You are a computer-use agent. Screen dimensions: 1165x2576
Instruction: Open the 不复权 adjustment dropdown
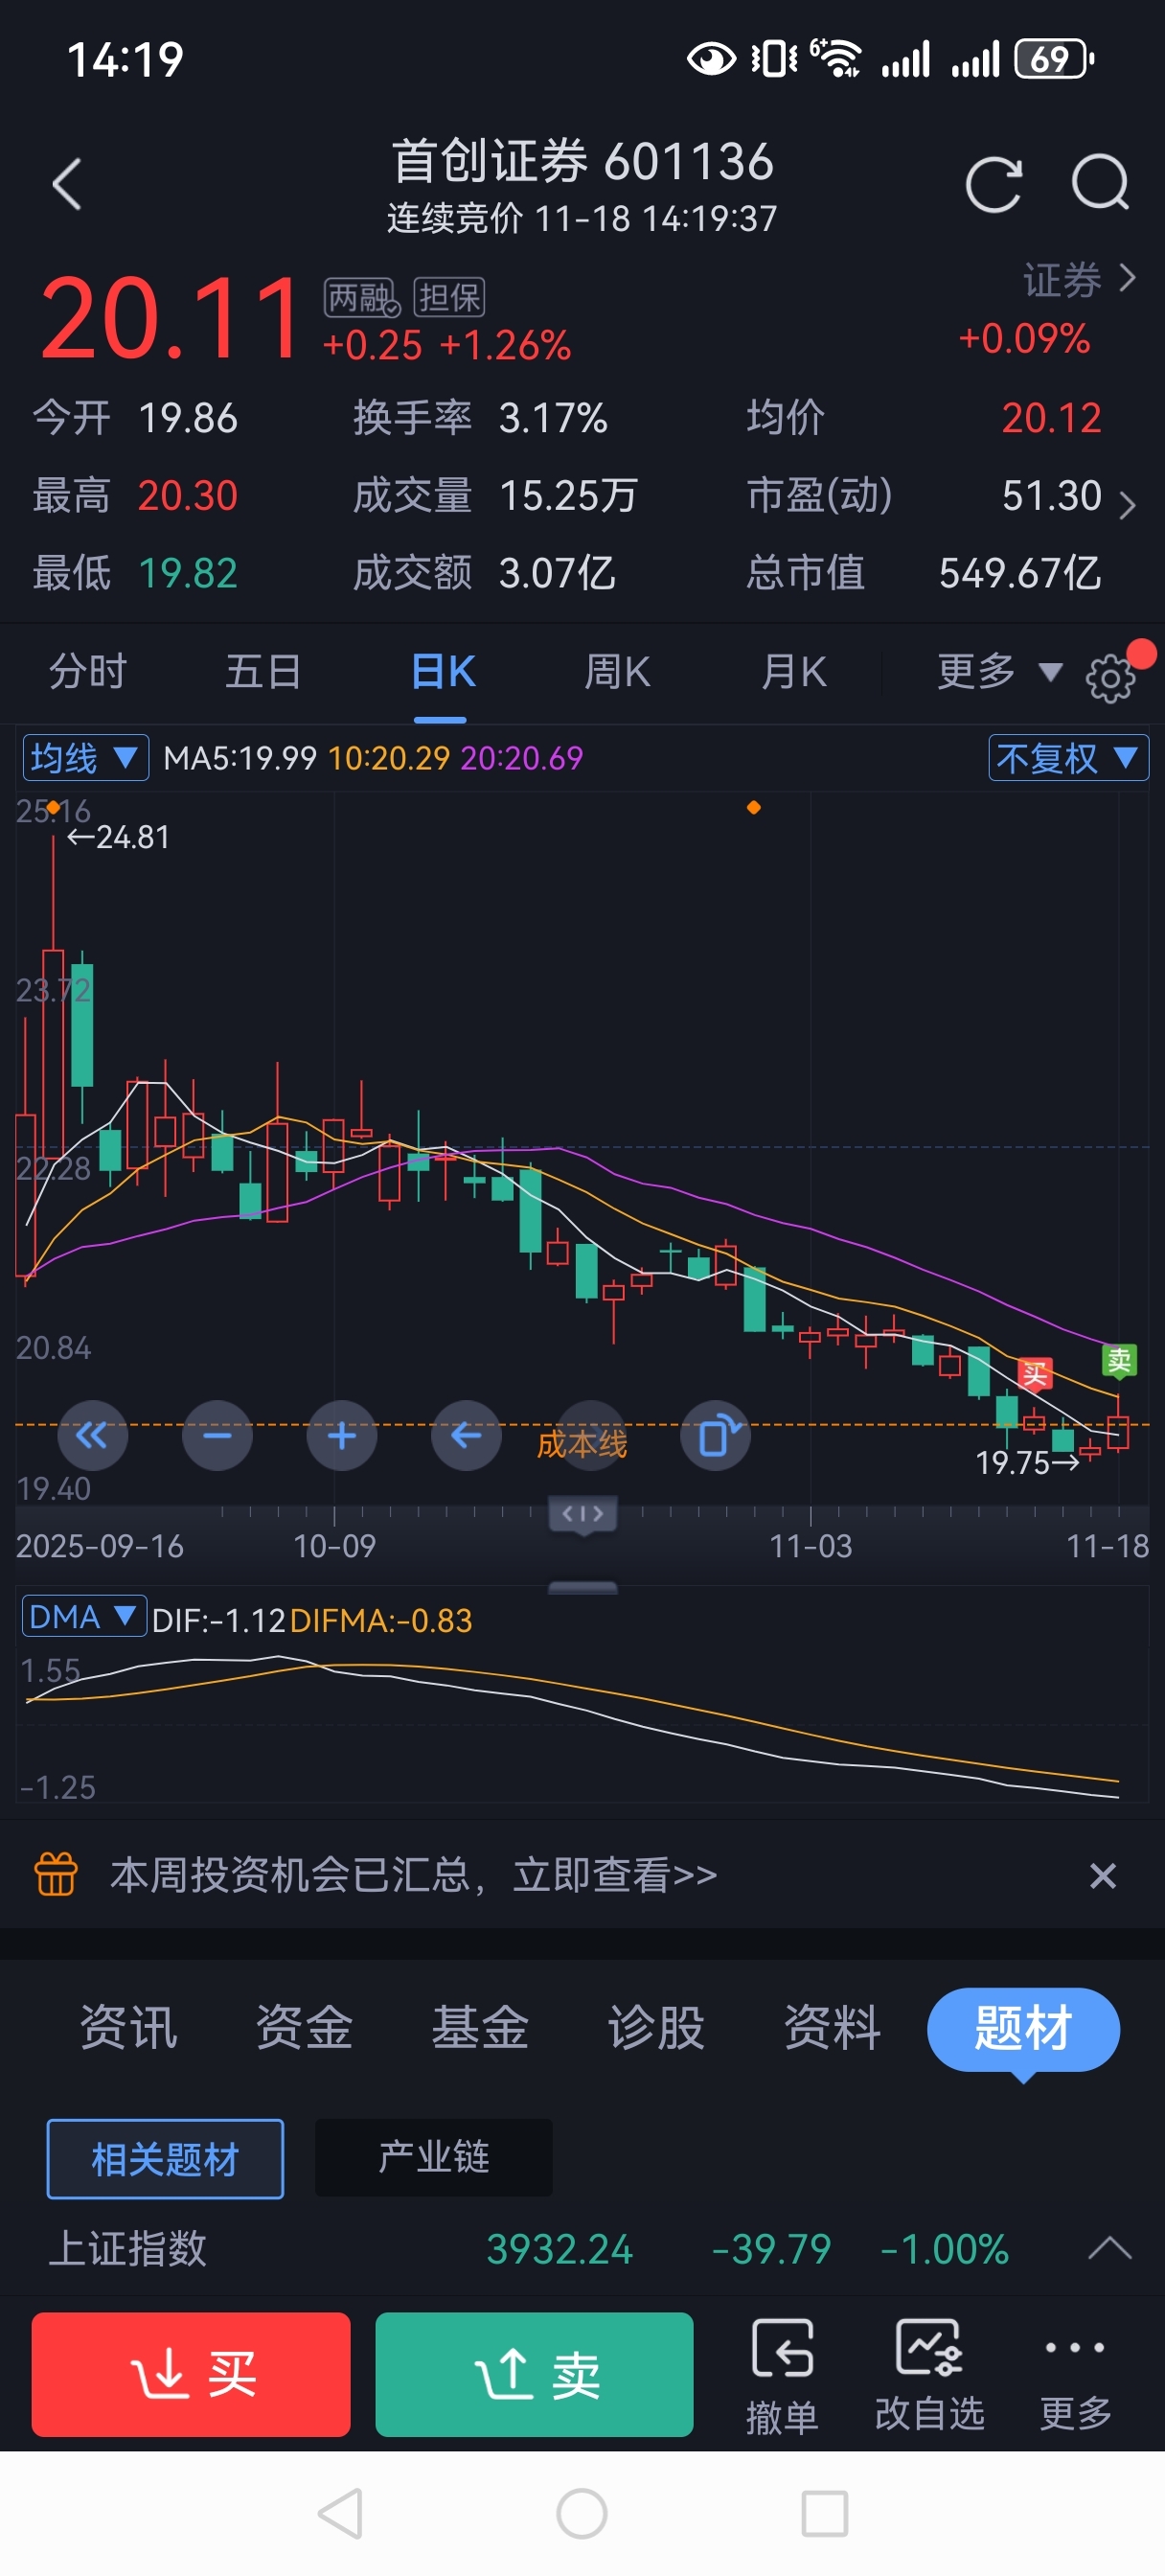[1068, 757]
